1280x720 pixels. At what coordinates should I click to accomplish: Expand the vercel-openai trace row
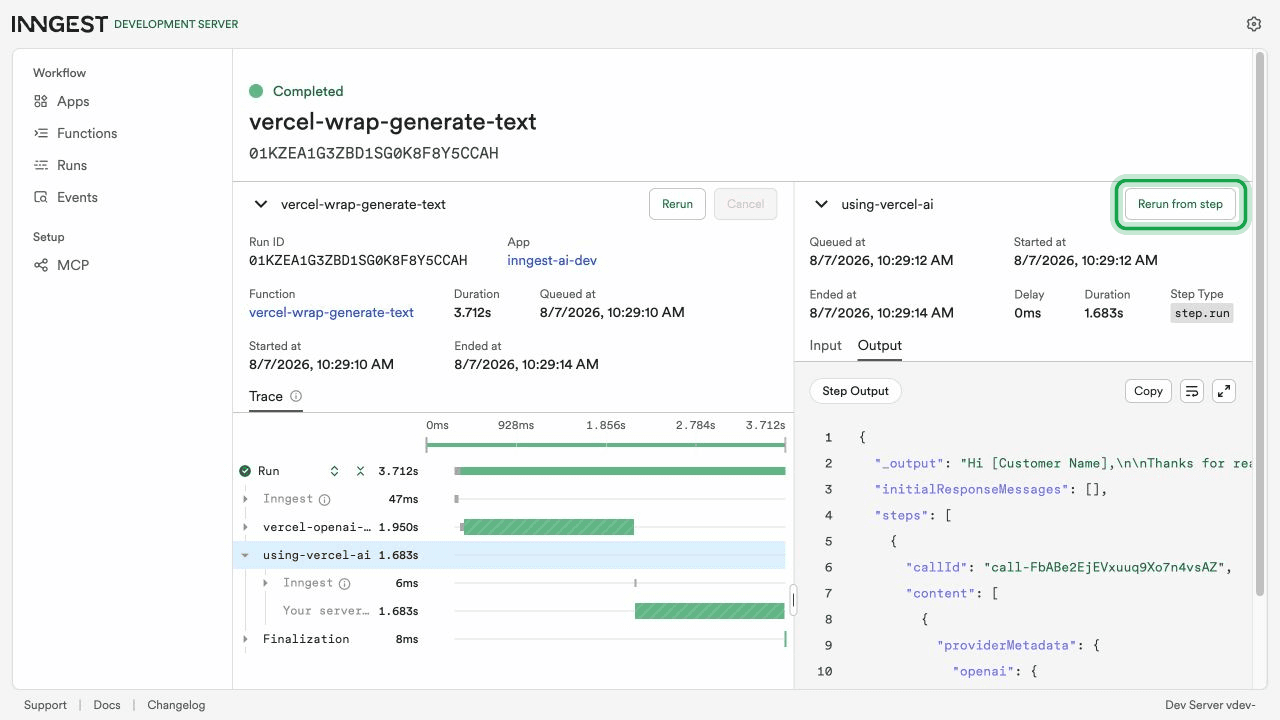(245, 527)
